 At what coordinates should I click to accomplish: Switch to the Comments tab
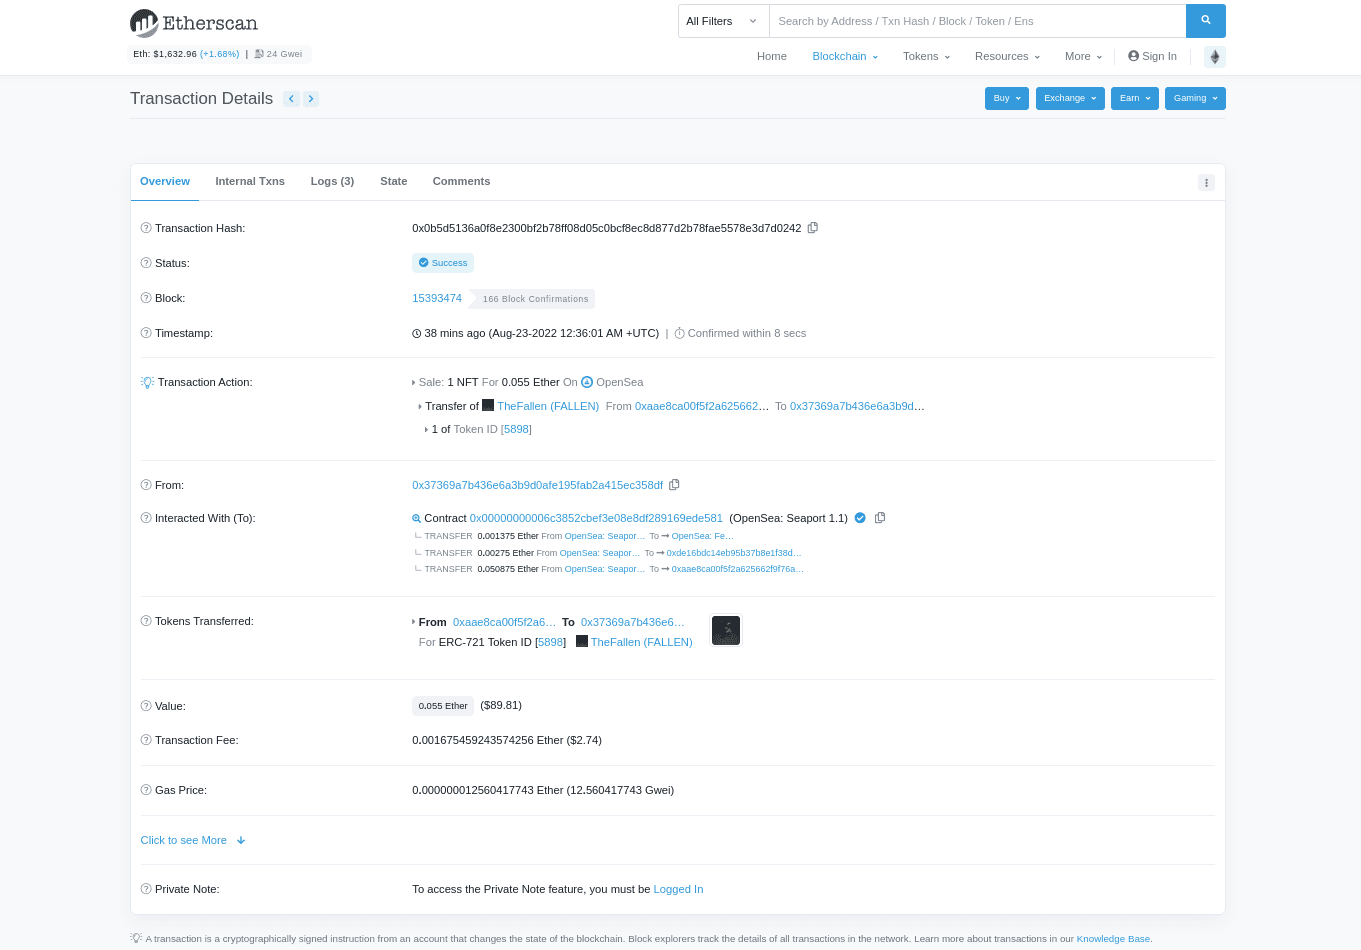pyautogui.click(x=461, y=181)
